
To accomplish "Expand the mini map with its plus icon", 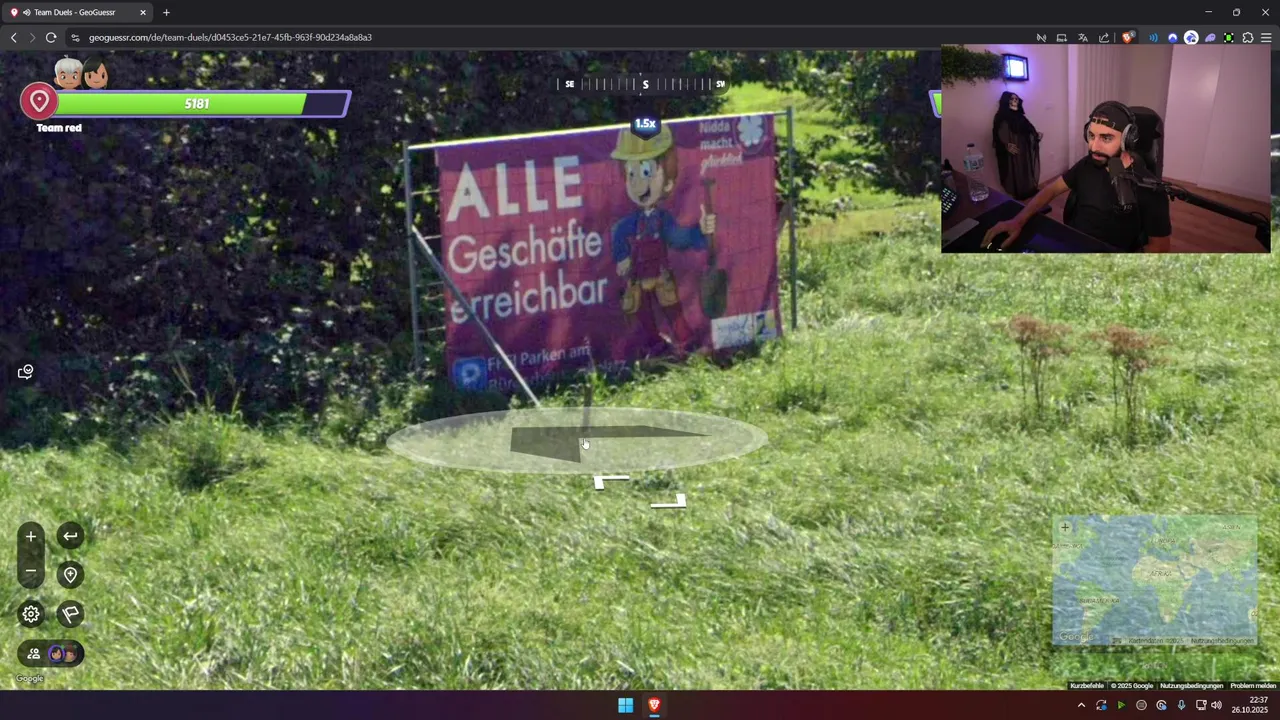I will pos(1065,527).
